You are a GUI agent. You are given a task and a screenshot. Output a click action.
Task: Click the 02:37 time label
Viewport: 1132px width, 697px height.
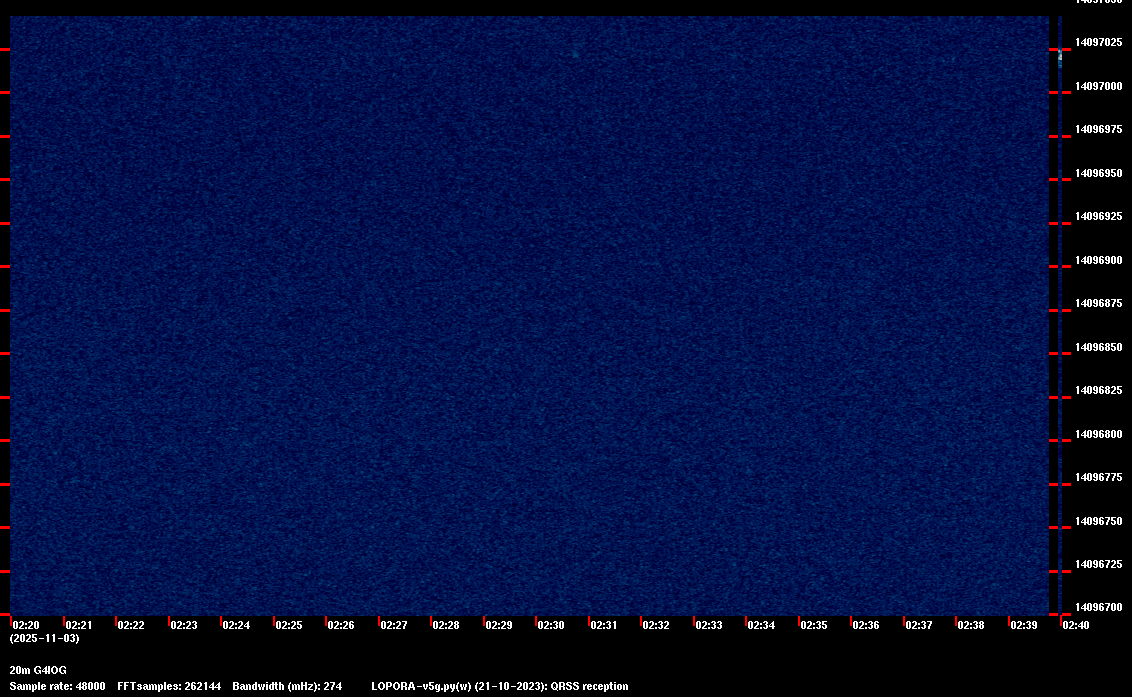[918, 625]
